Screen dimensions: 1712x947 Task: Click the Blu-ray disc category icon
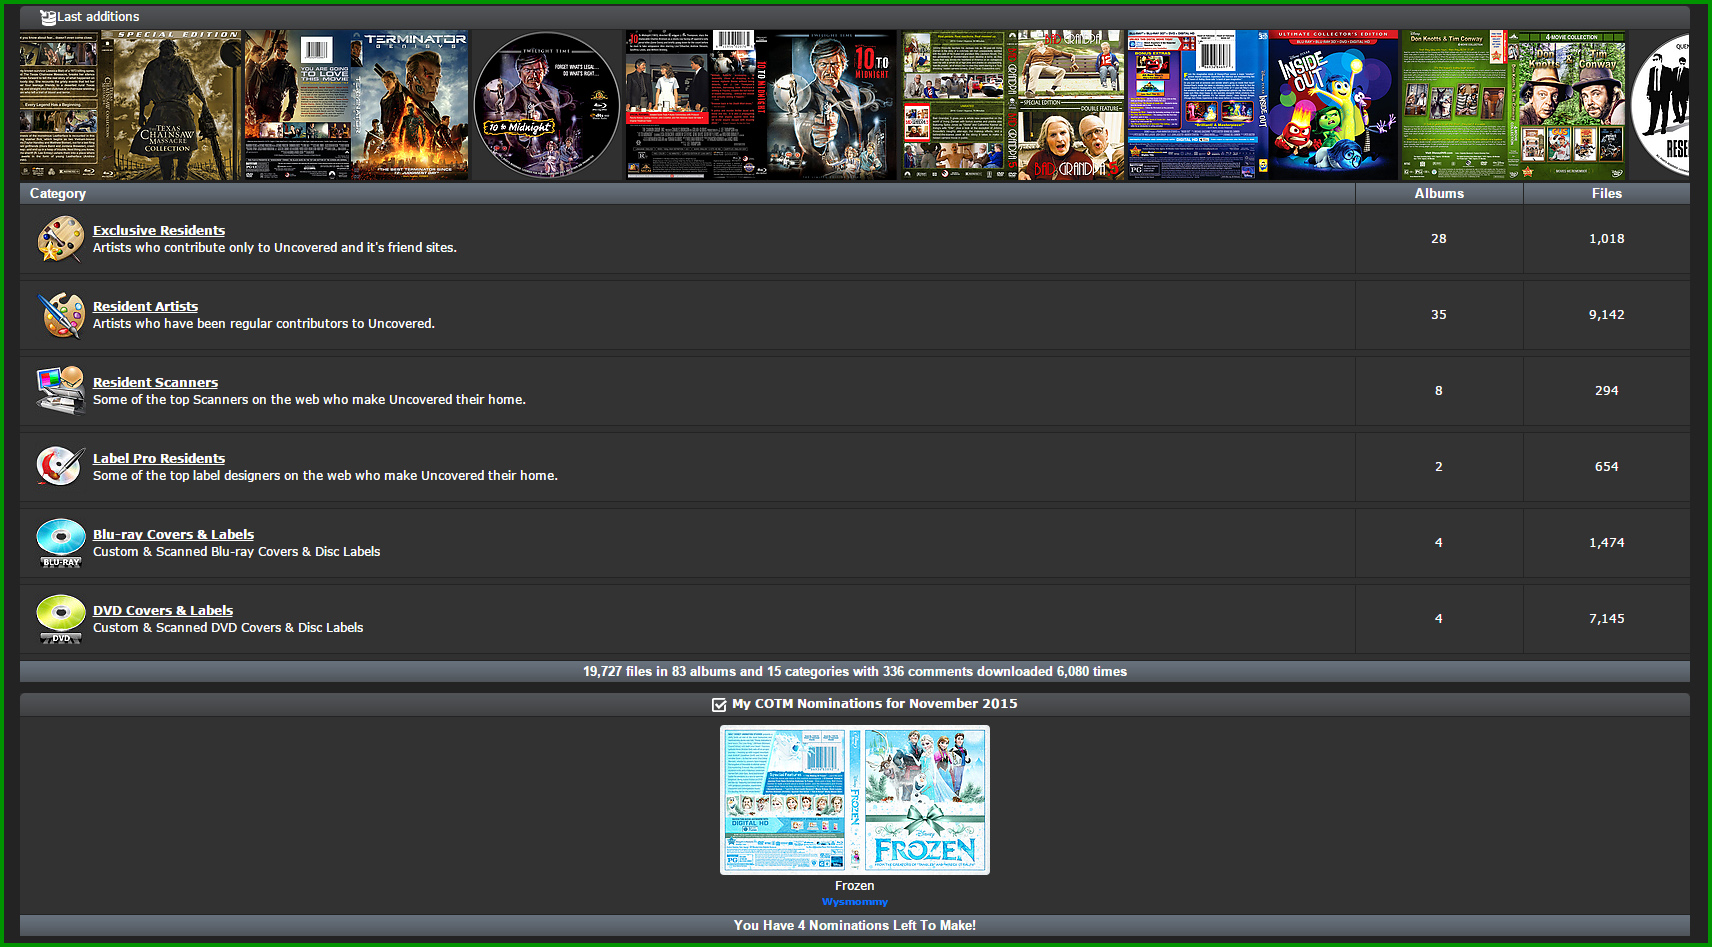click(x=60, y=542)
